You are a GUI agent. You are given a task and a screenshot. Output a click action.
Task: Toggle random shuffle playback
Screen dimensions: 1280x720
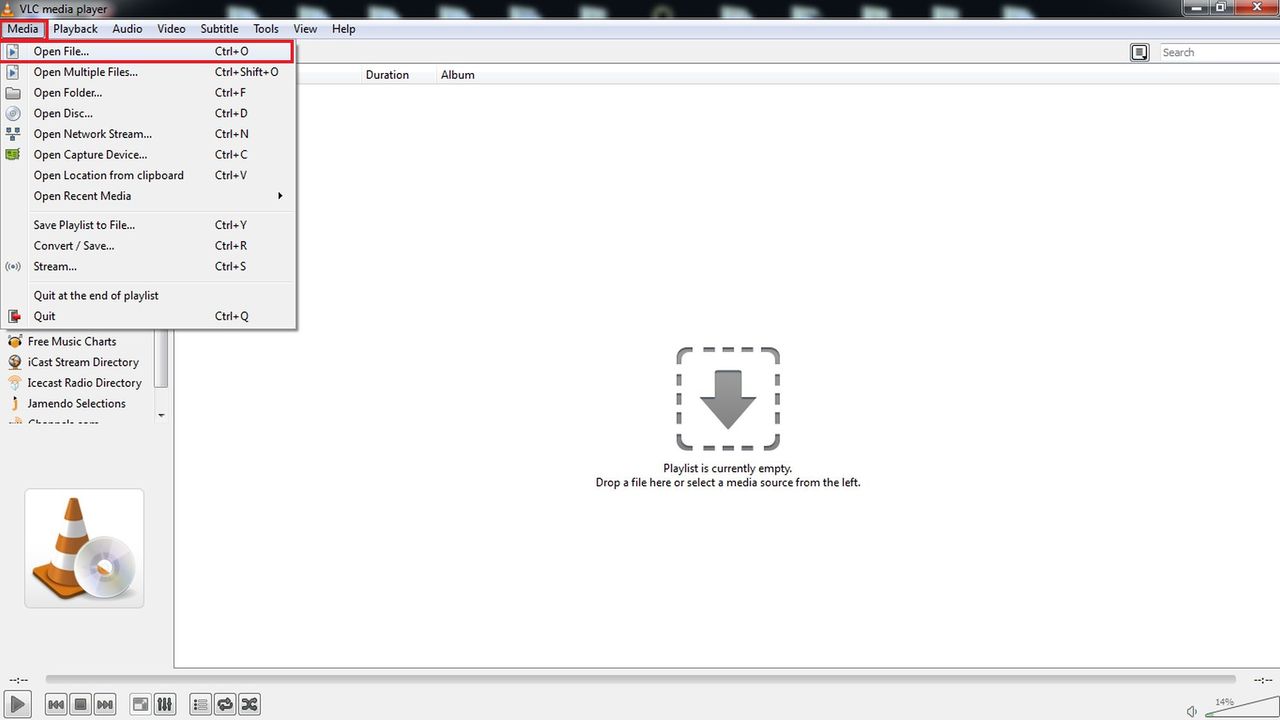click(x=249, y=705)
